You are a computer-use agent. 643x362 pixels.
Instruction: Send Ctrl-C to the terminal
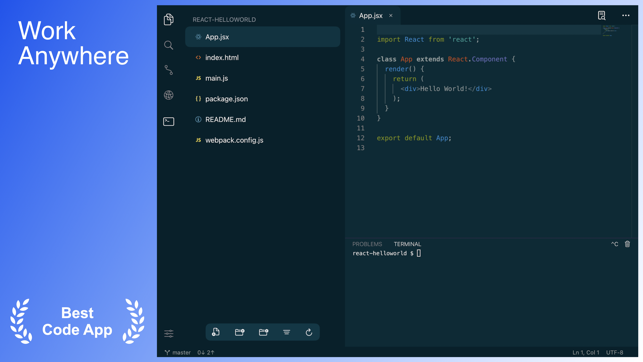pos(614,244)
